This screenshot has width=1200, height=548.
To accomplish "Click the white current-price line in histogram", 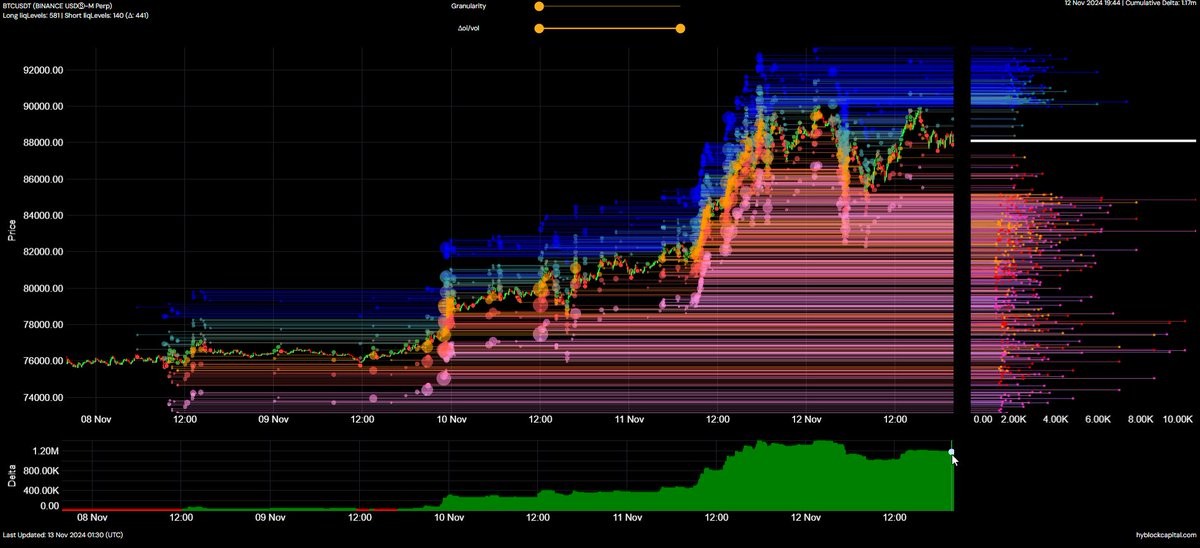I will coord(1083,141).
